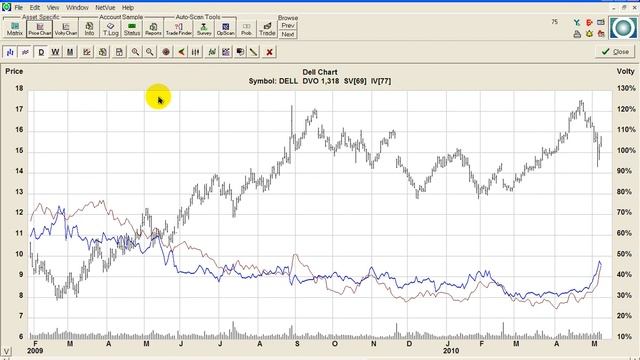640x360 pixels.
Task: Click the red folder icon at top right
Action: pos(601,34)
